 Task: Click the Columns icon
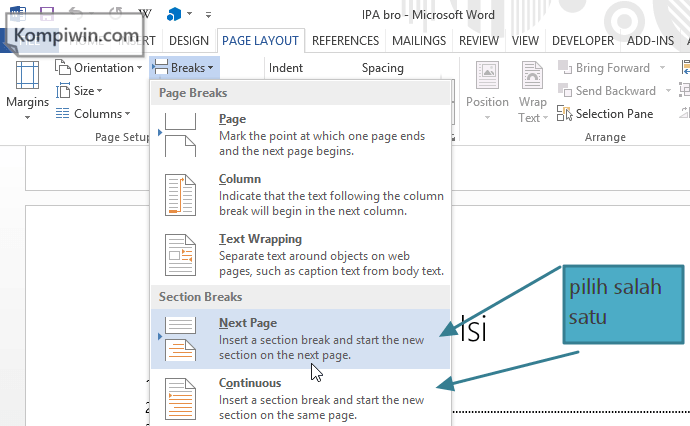coord(62,114)
